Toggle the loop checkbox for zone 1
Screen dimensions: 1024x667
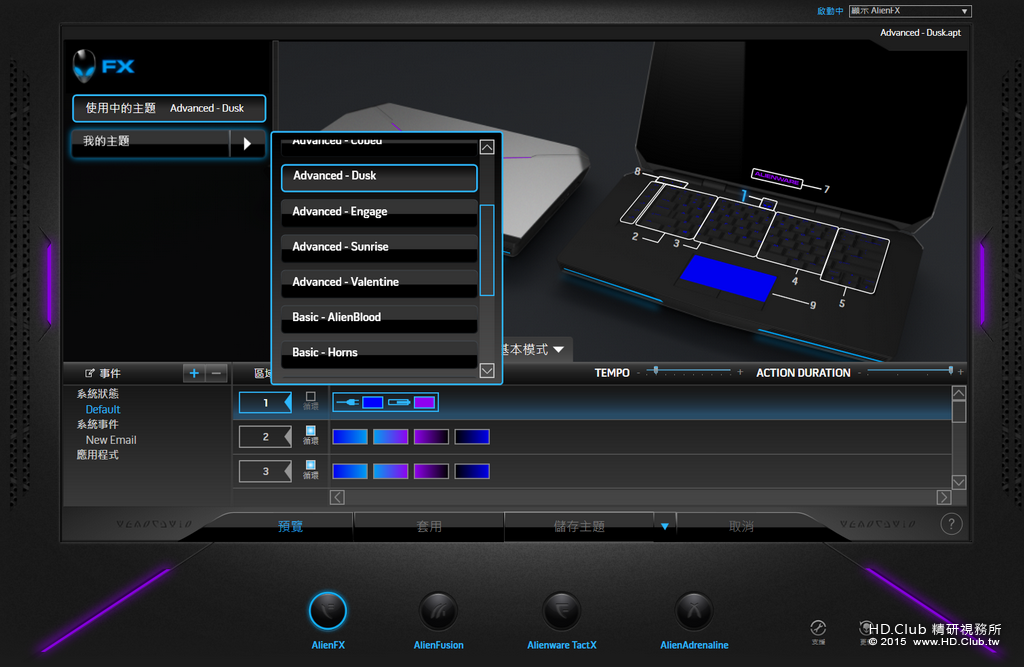[x=311, y=397]
